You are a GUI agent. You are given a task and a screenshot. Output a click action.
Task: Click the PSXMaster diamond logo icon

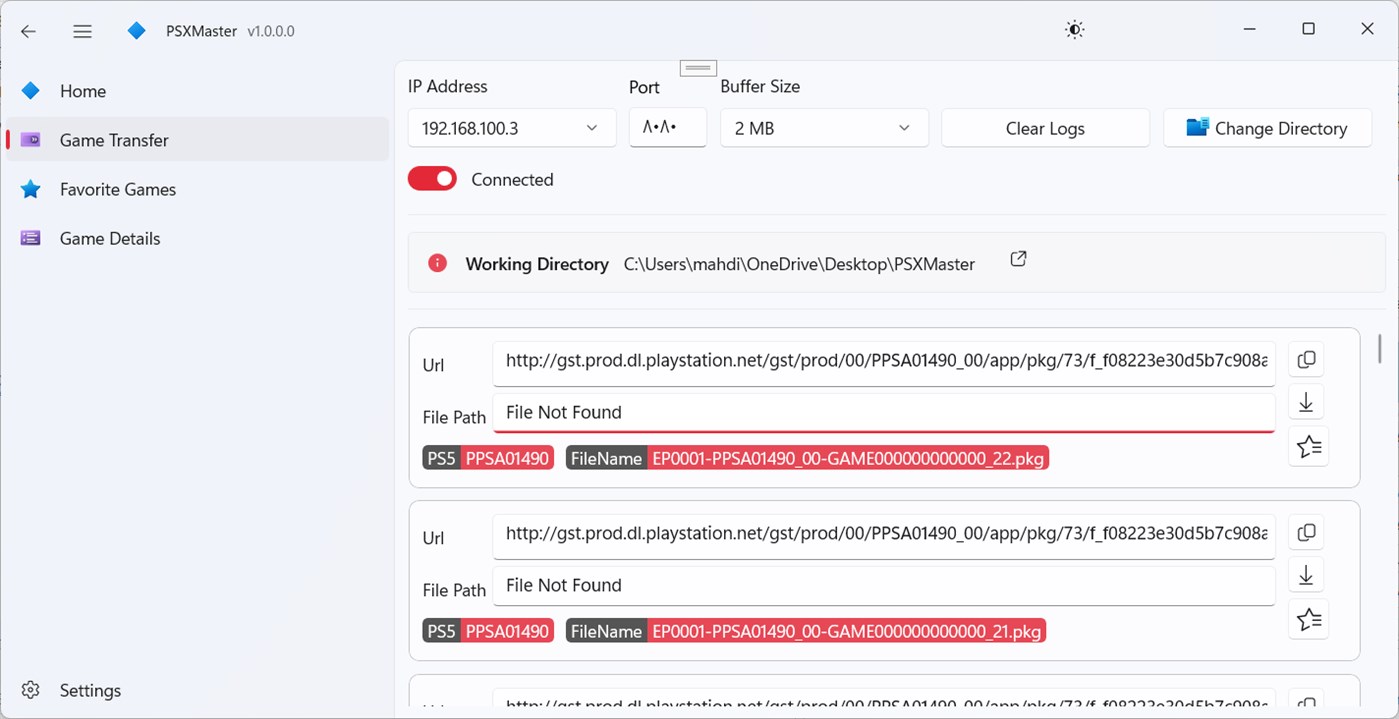click(x=137, y=31)
